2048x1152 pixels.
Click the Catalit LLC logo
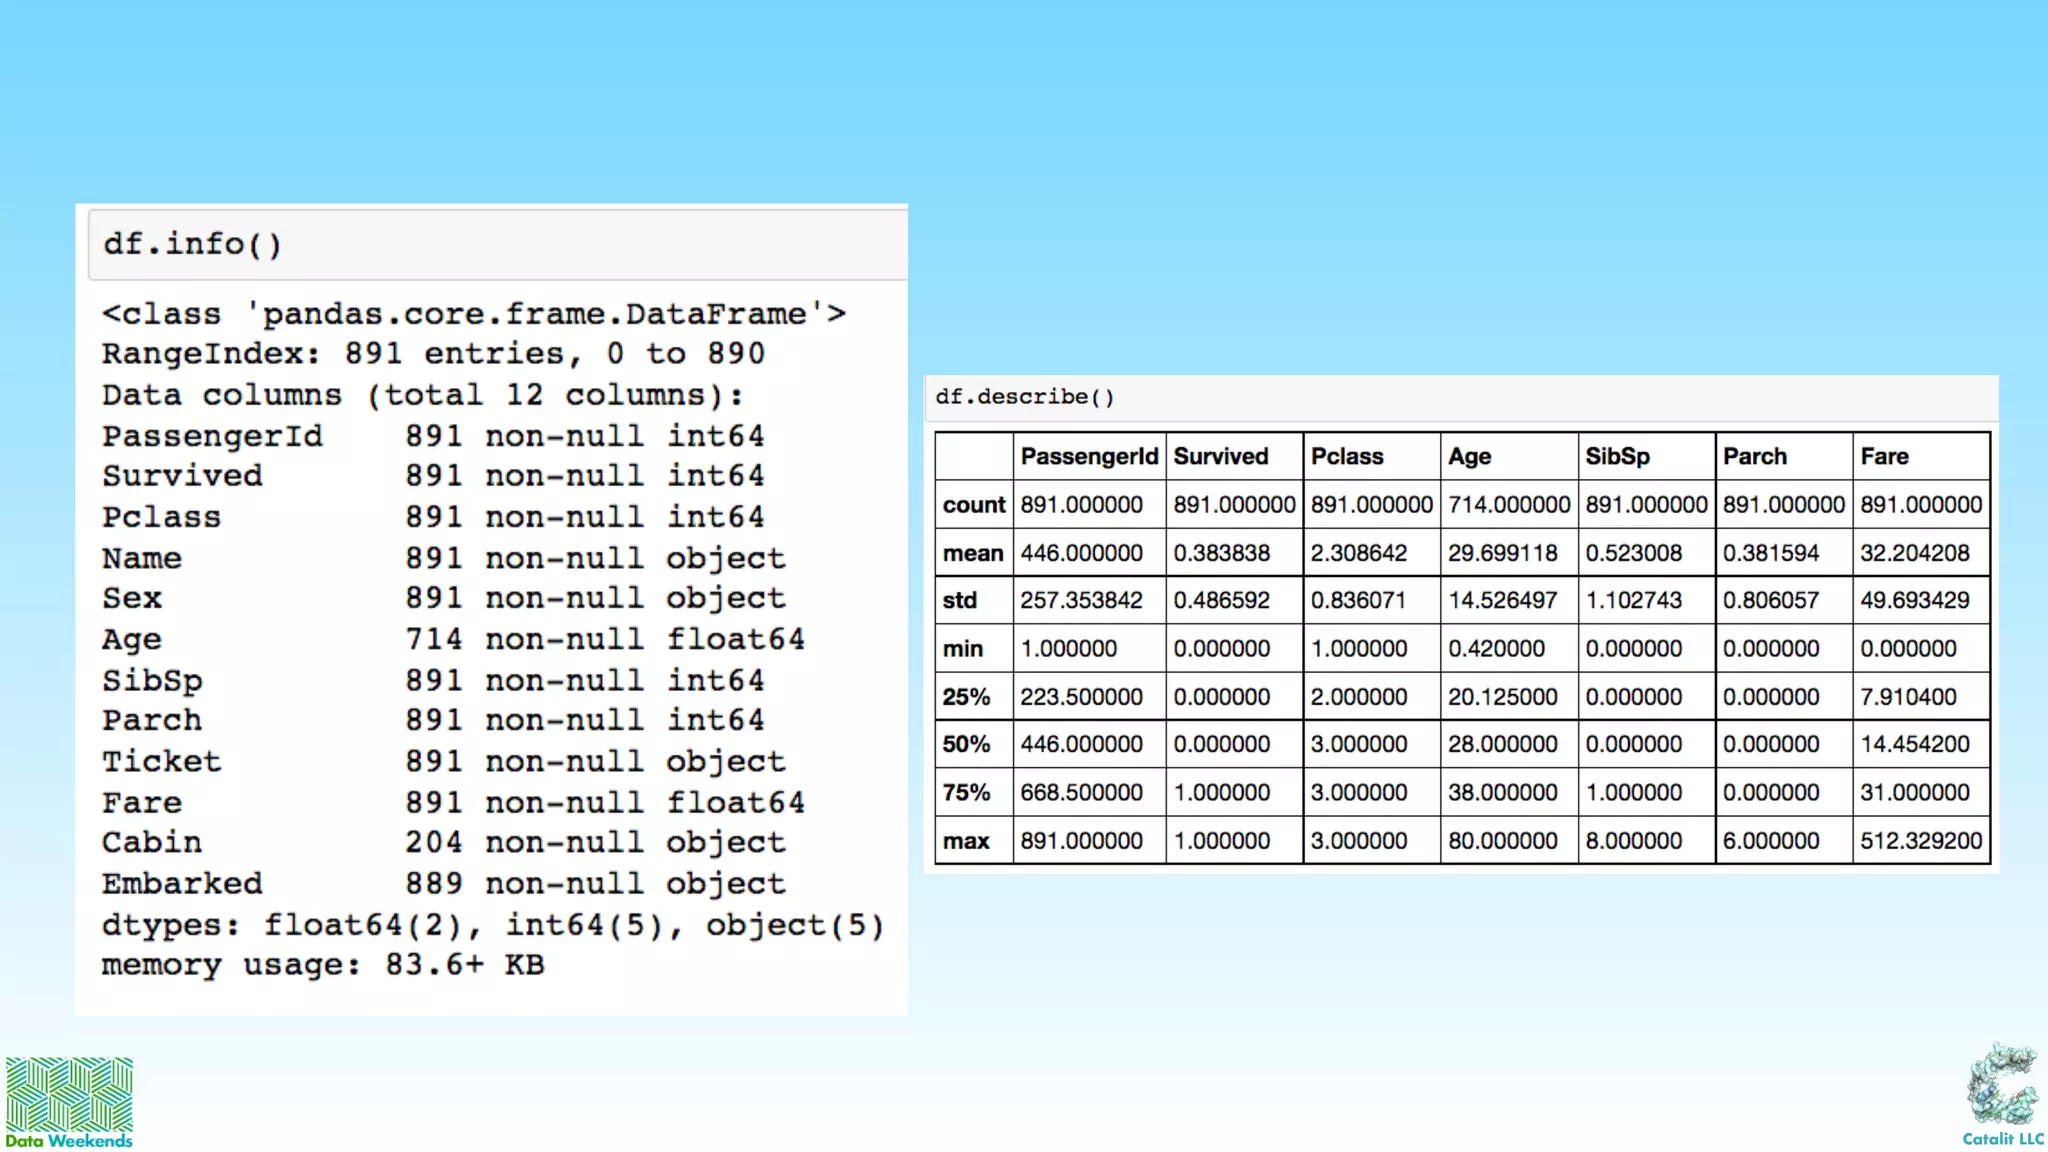coord(2003,1095)
